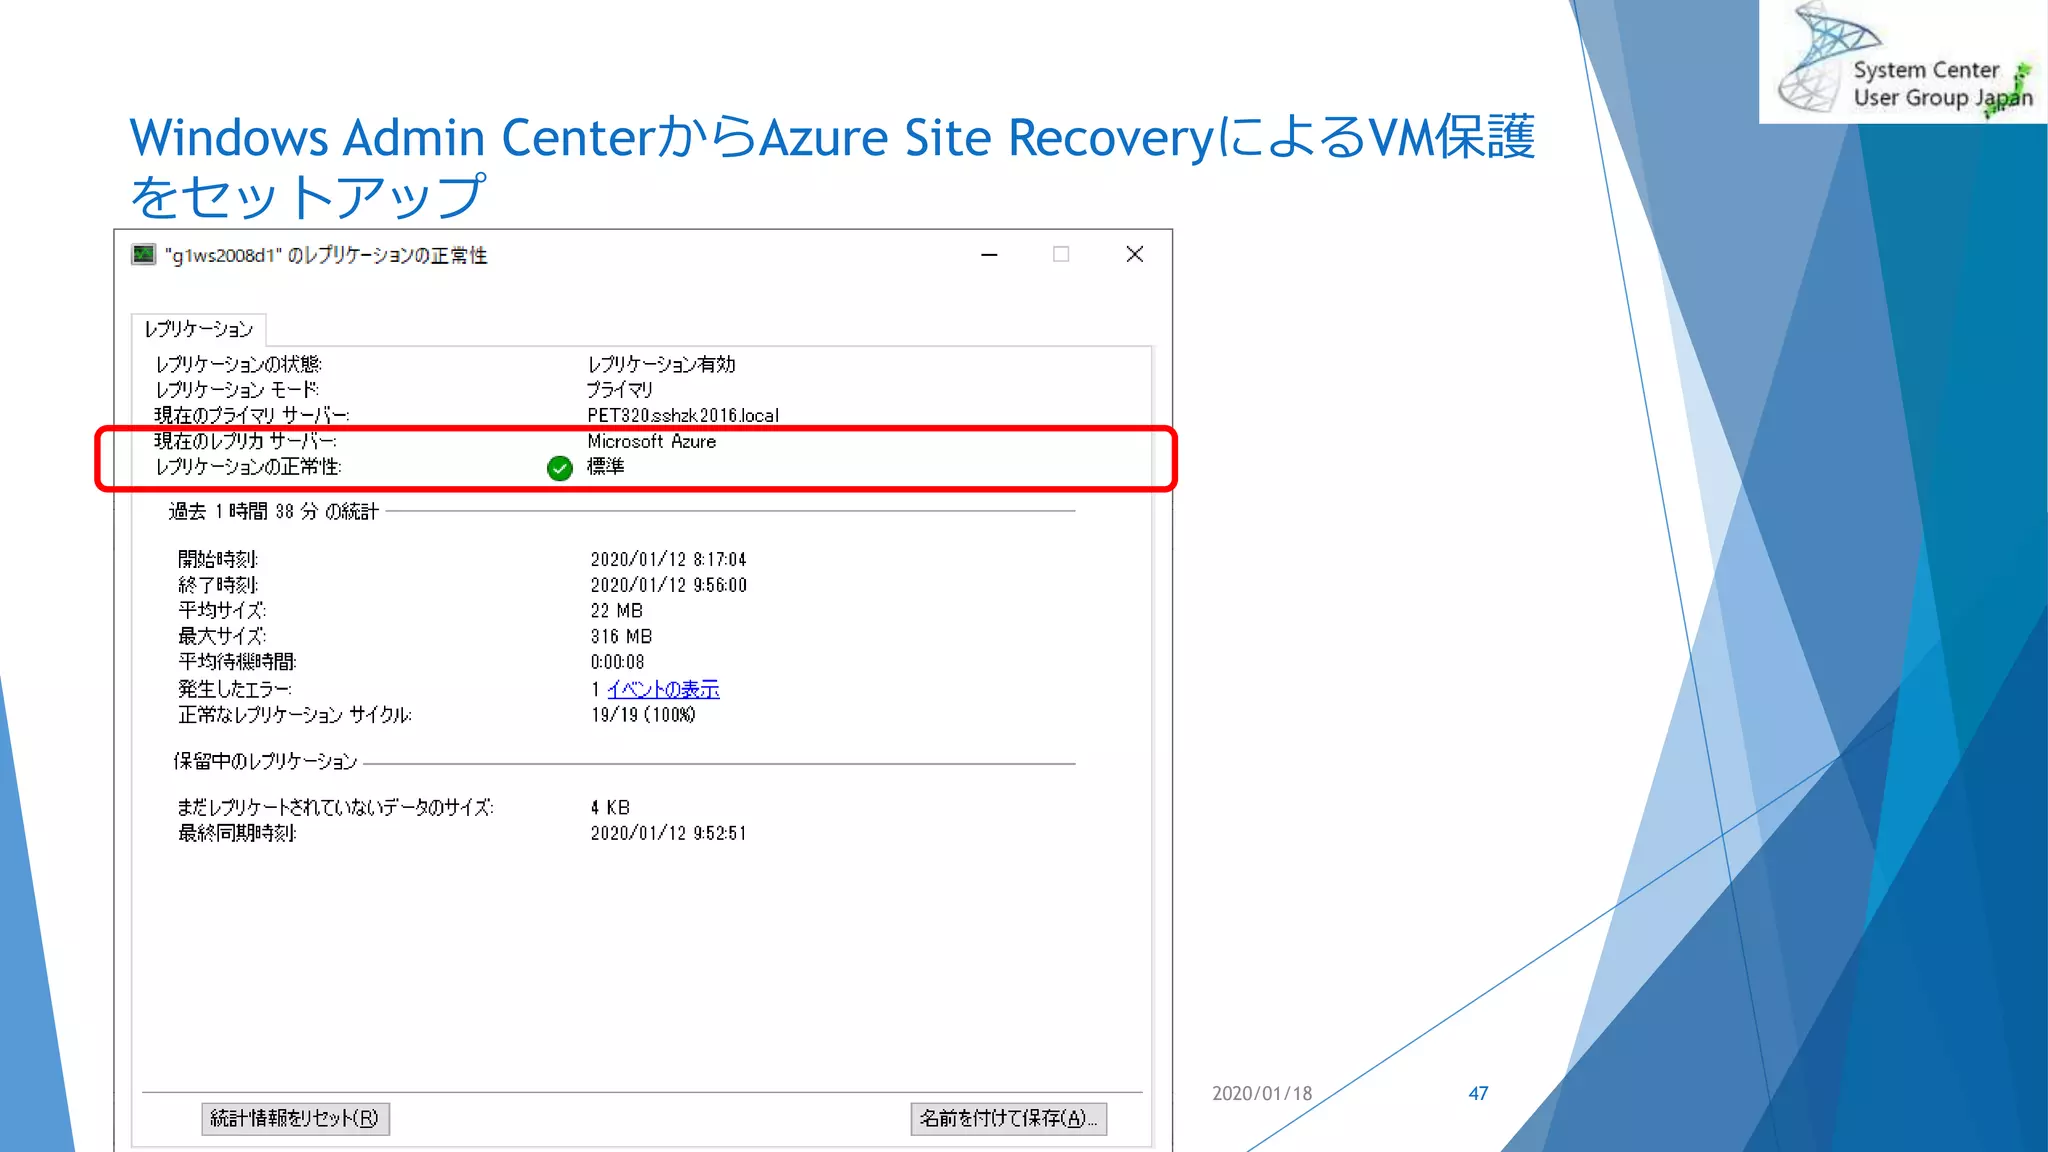The image size is (2048, 1152).
Task: Click the disabled maximize button of dialog
Action: [1061, 255]
